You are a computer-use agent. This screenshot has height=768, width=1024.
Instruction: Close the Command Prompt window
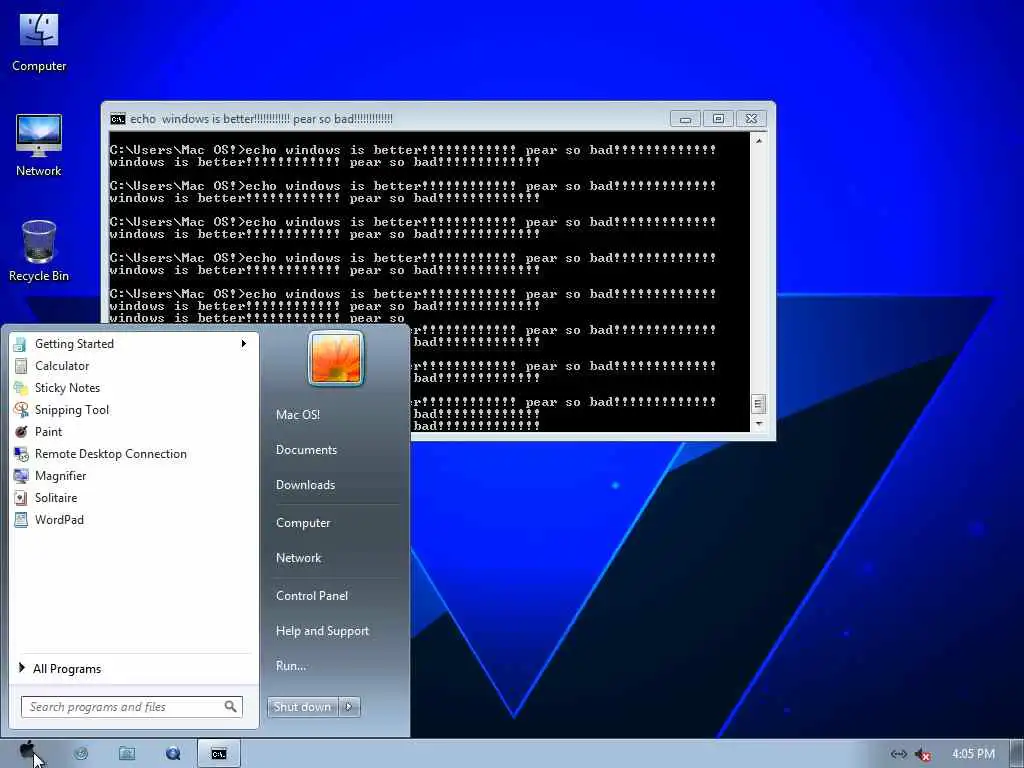[x=751, y=119]
